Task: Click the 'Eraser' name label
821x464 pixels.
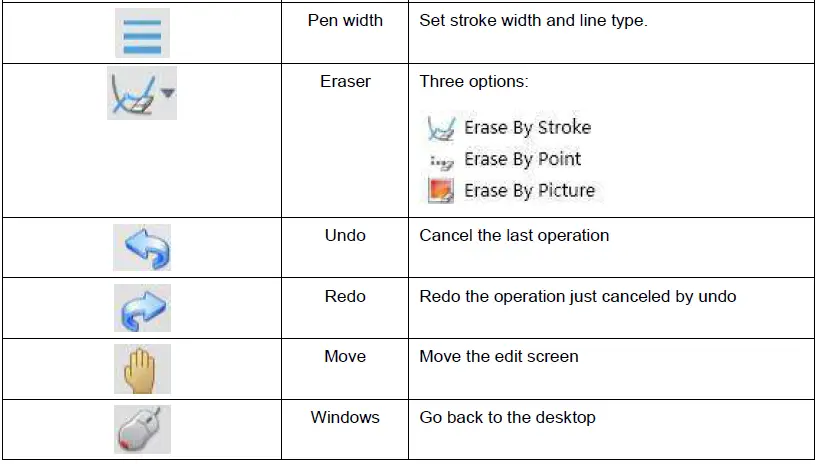Action: [x=345, y=82]
